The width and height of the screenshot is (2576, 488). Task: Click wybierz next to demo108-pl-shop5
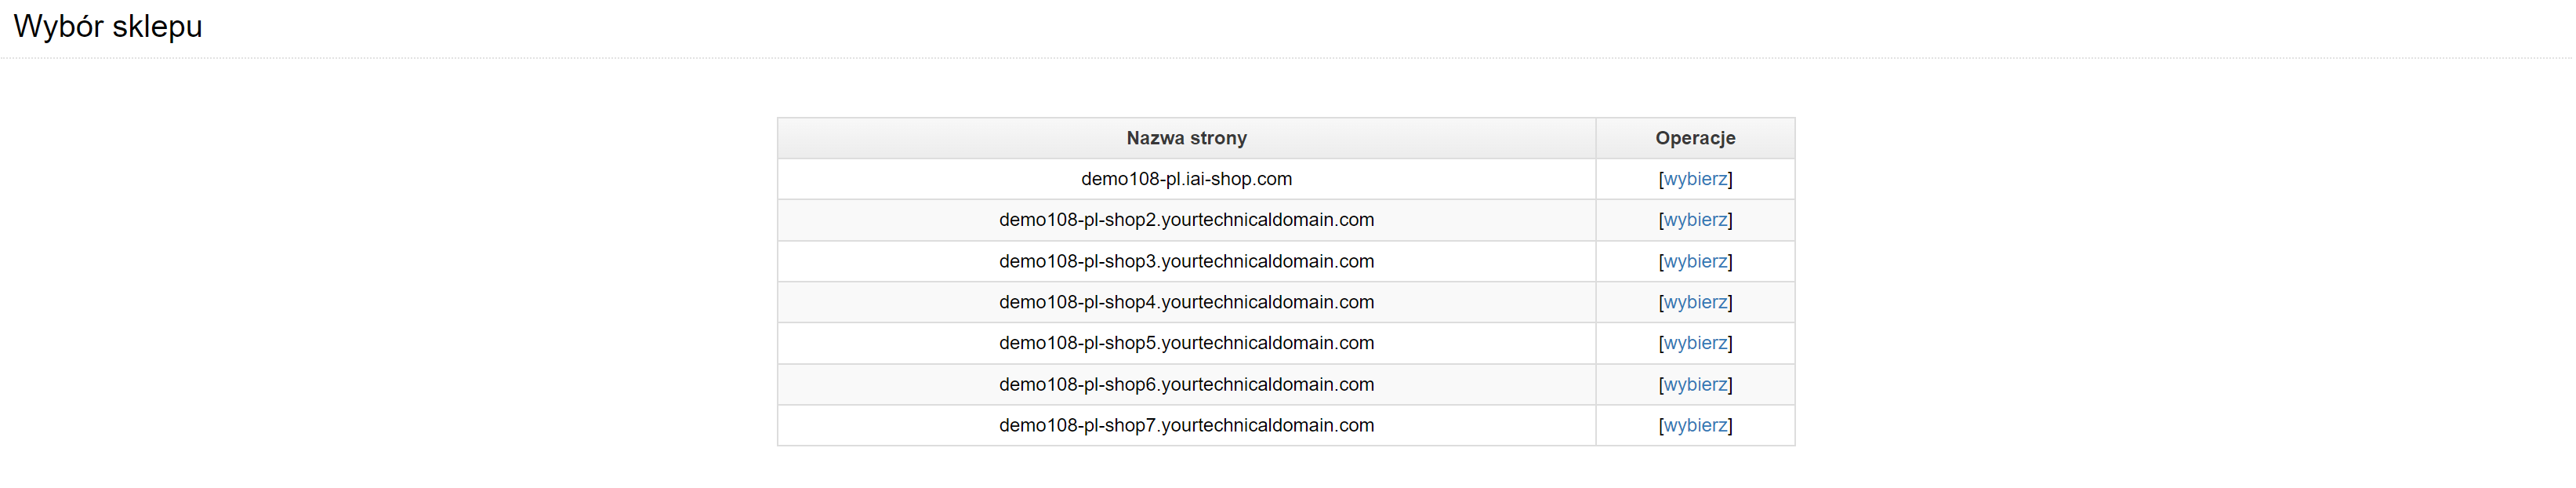(1694, 343)
